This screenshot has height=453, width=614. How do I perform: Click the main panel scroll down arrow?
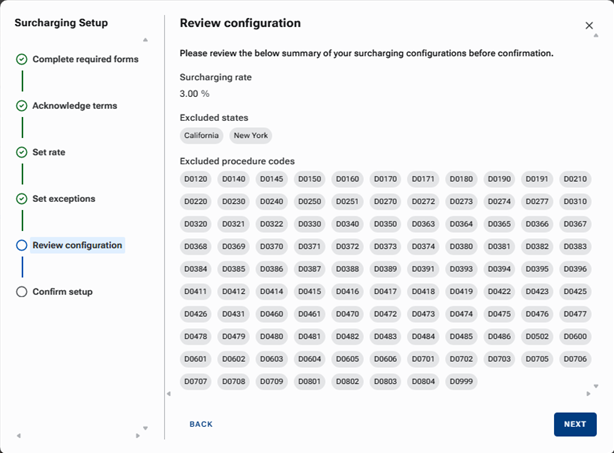click(x=596, y=386)
